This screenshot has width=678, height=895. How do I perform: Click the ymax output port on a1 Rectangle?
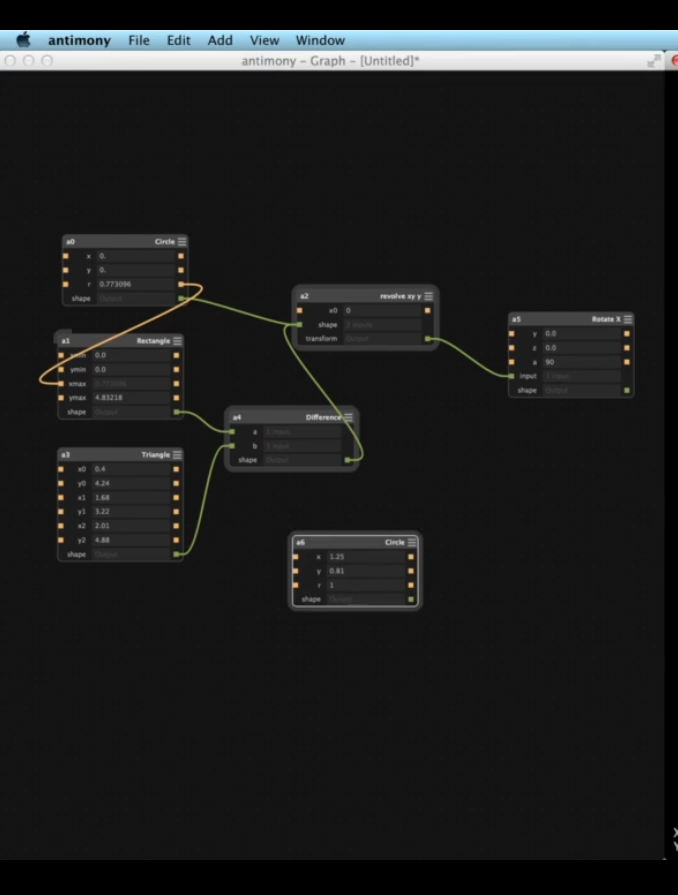[176, 398]
